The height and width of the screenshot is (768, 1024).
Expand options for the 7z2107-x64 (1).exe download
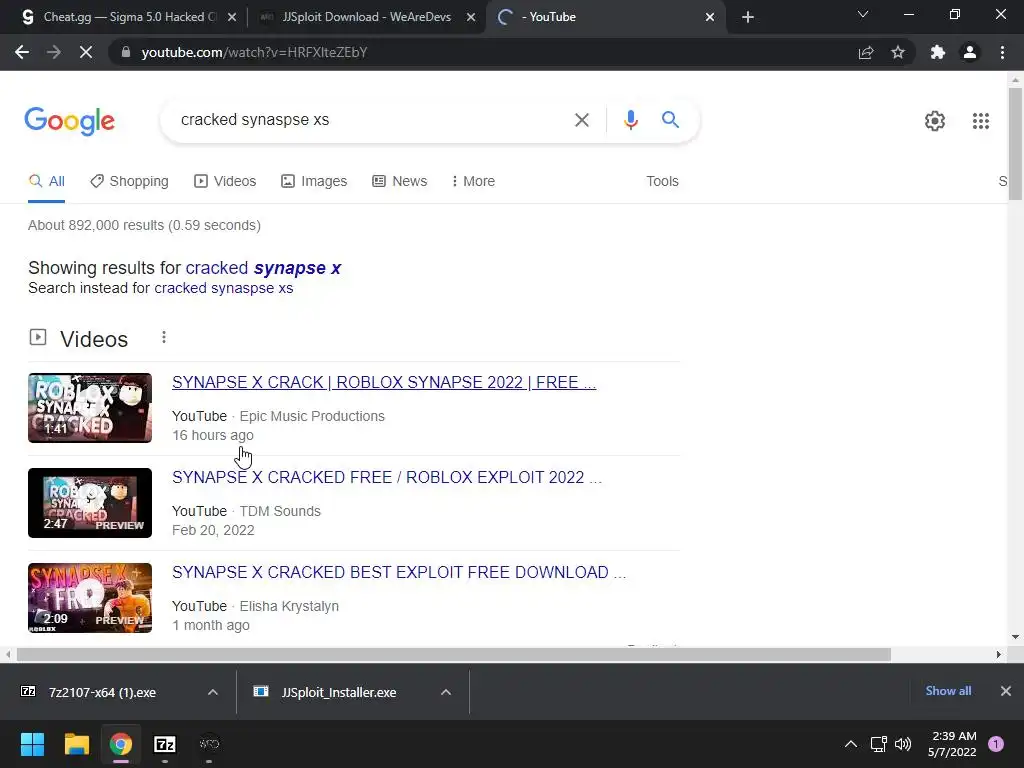pyautogui.click(x=213, y=692)
